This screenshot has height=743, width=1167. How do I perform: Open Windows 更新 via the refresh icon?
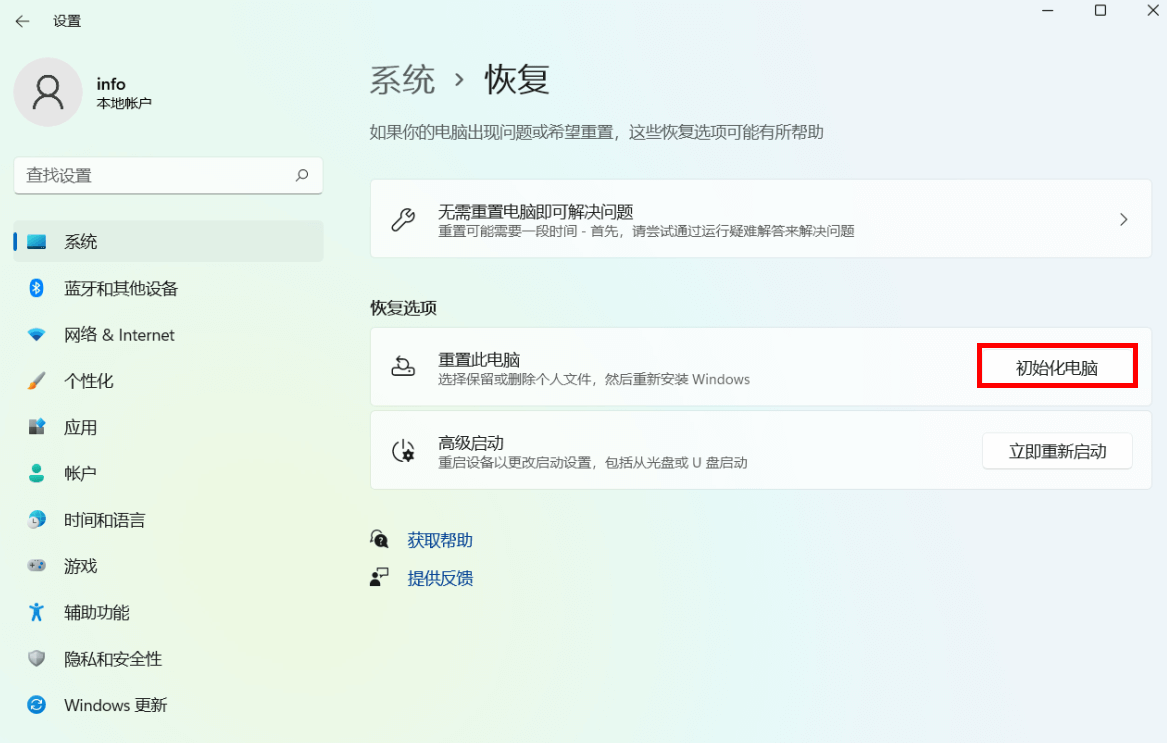[x=37, y=705]
